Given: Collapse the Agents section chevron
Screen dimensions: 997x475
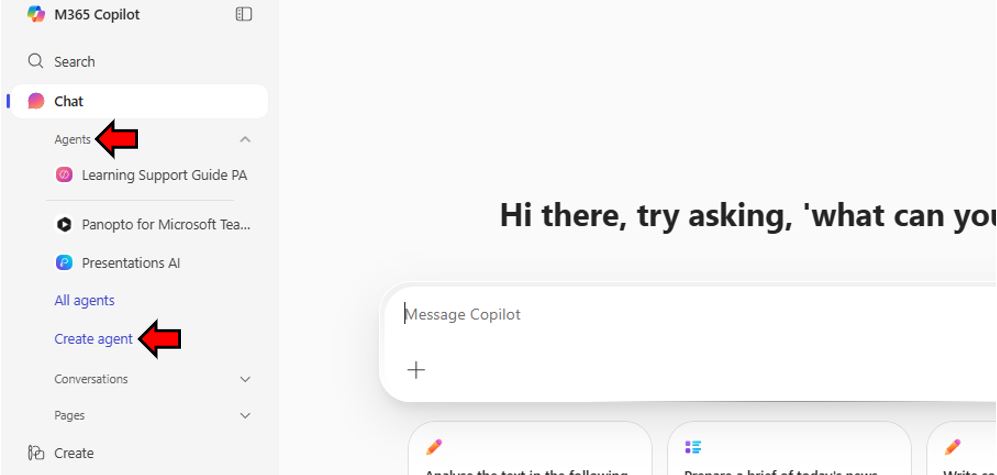Looking at the screenshot, I should [x=245, y=139].
